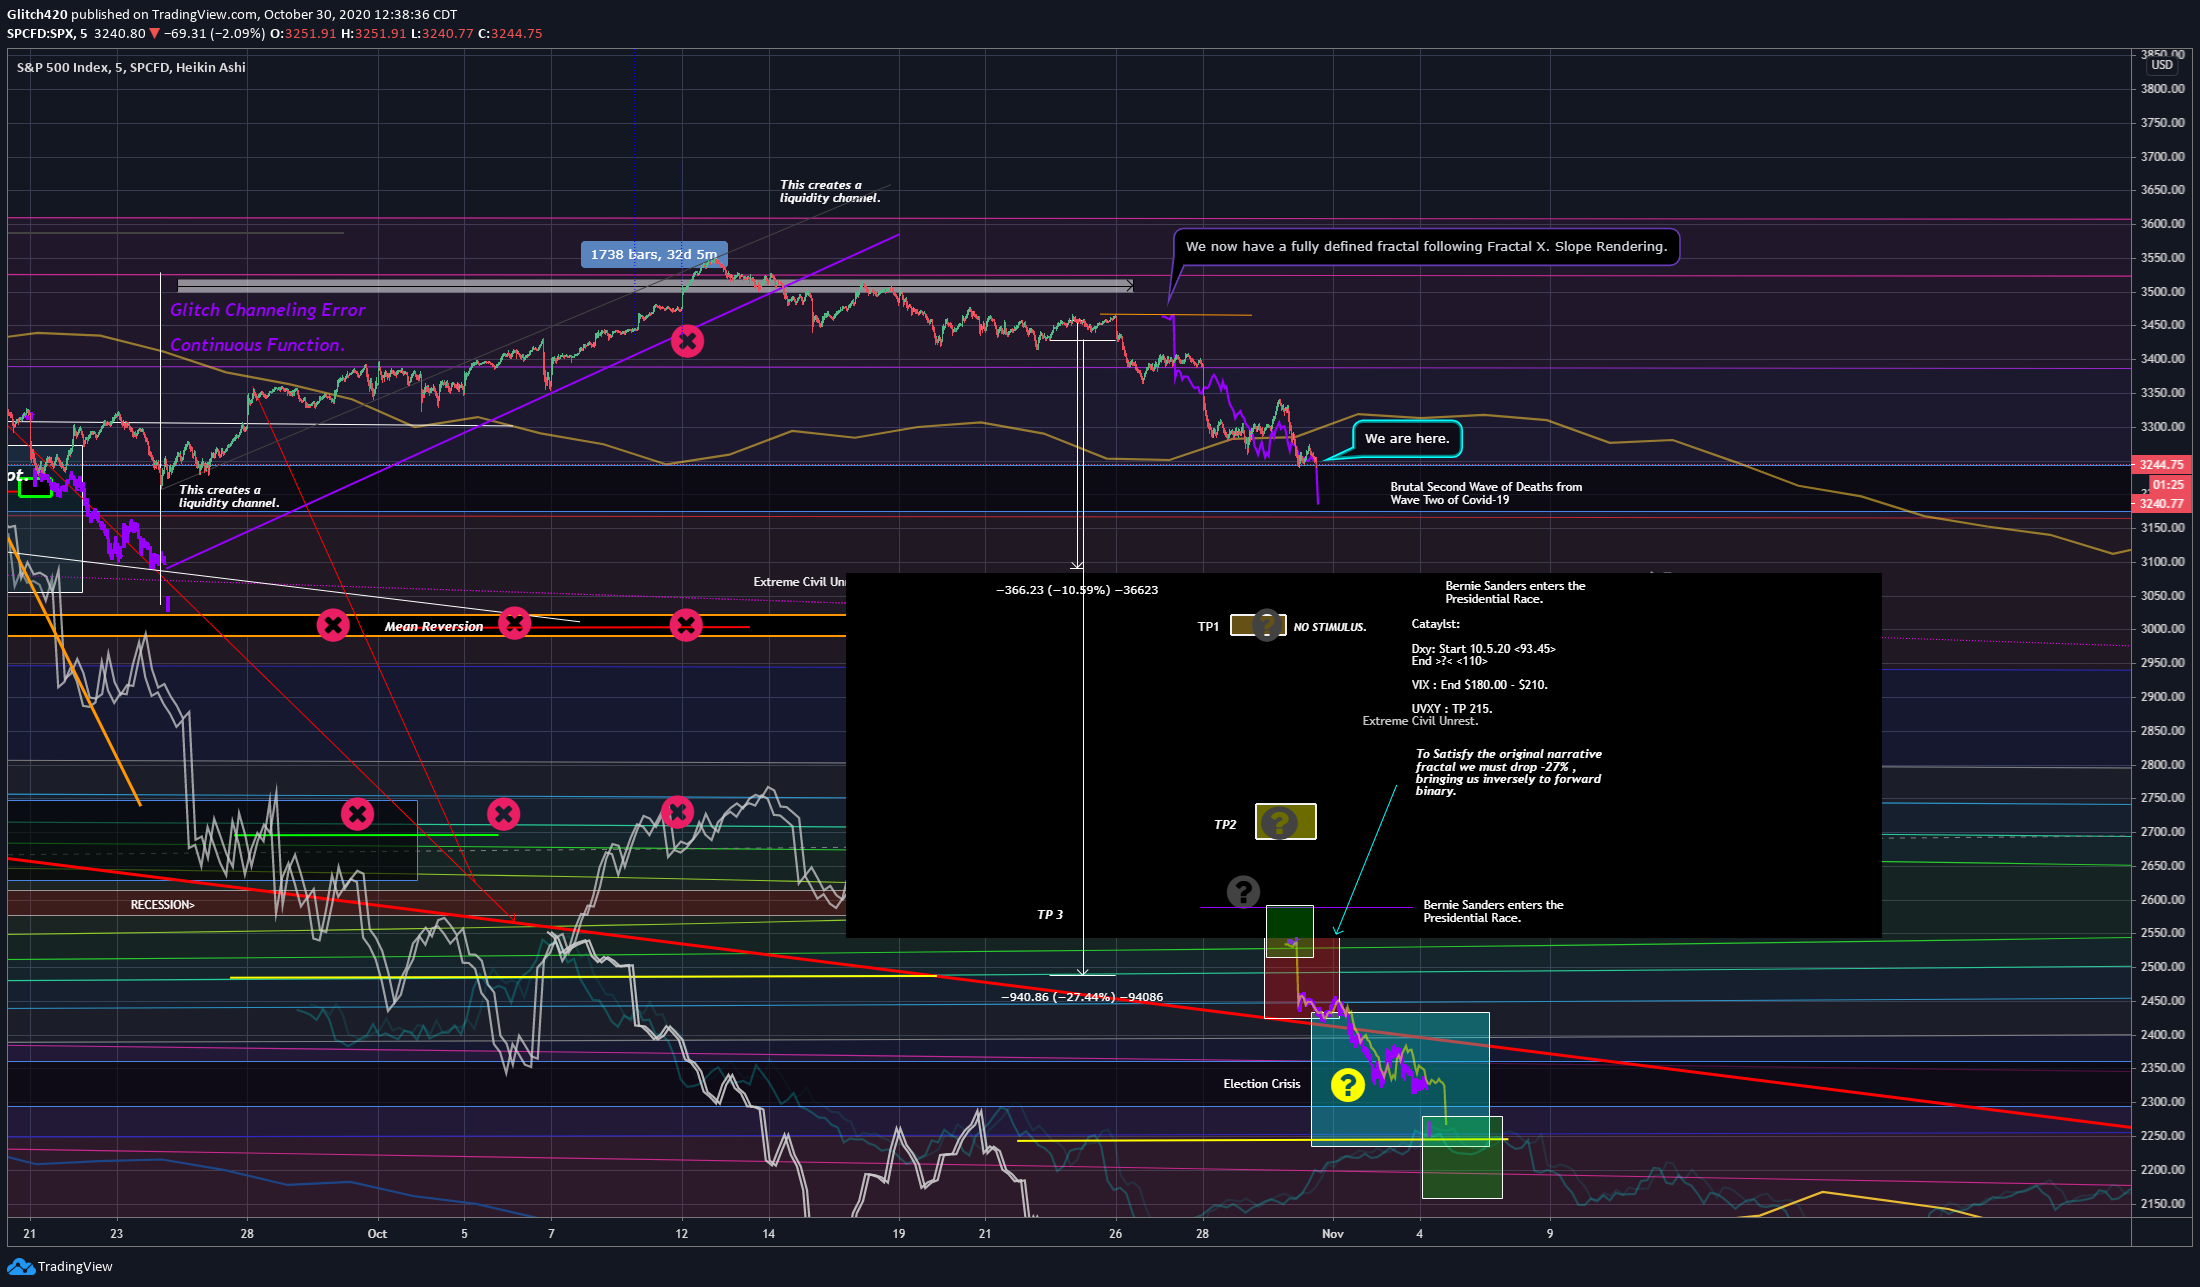
Task: Click the 'Continuous Function.' text
Action: tap(257, 345)
